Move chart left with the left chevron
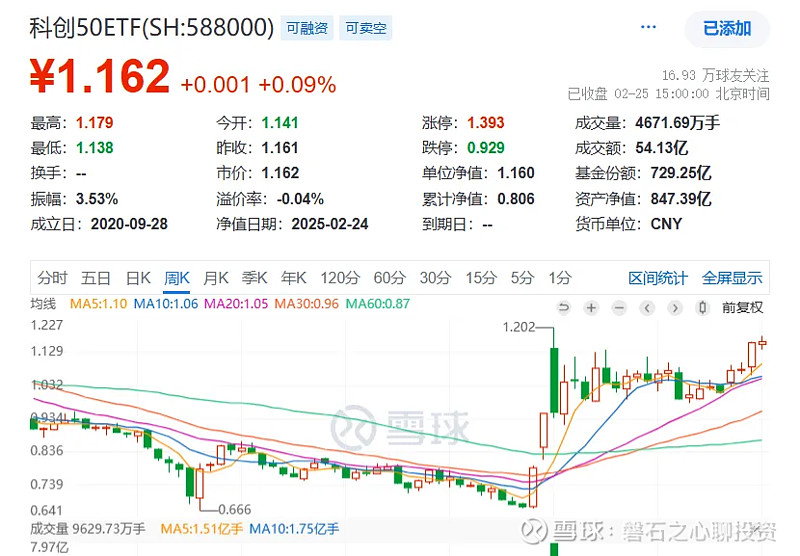Image resolution: width=800 pixels, height=556 pixels. click(647, 308)
